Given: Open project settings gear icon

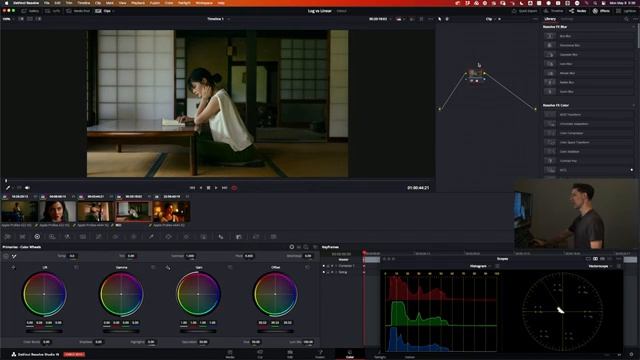Looking at the screenshot, I should pos(632,354).
